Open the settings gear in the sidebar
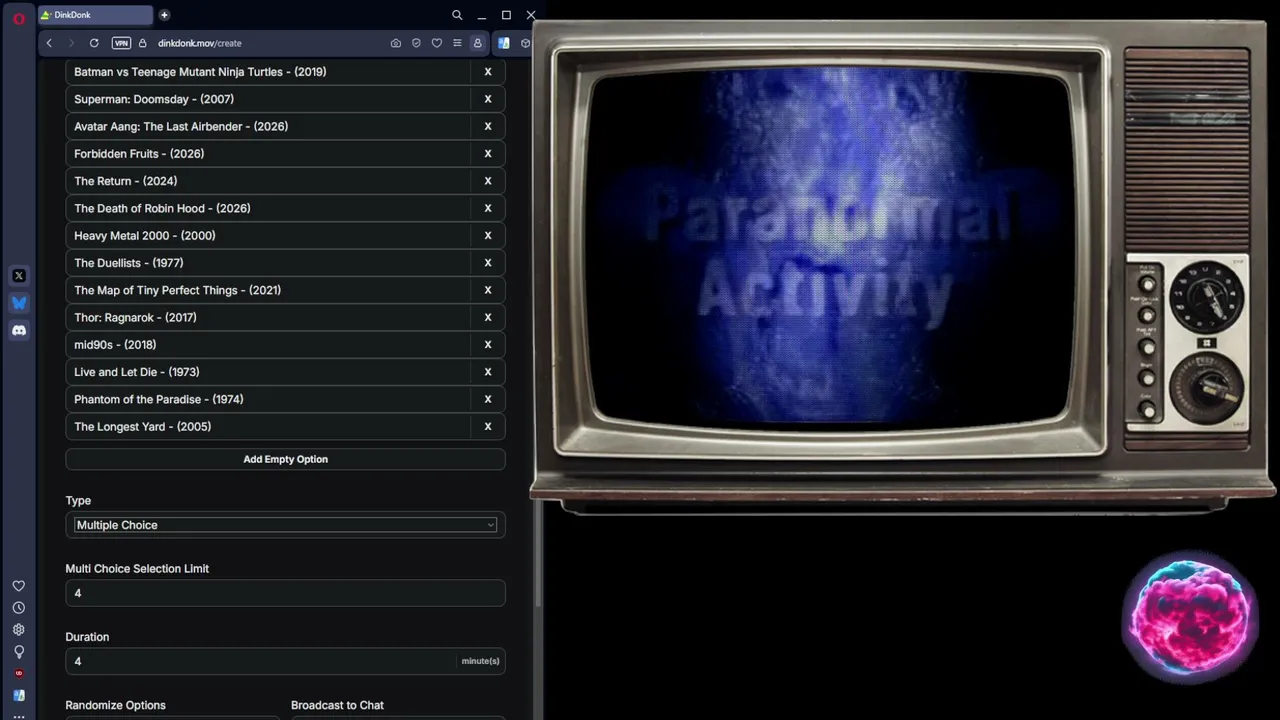The image size is (1280, 720). coord(19,630)
